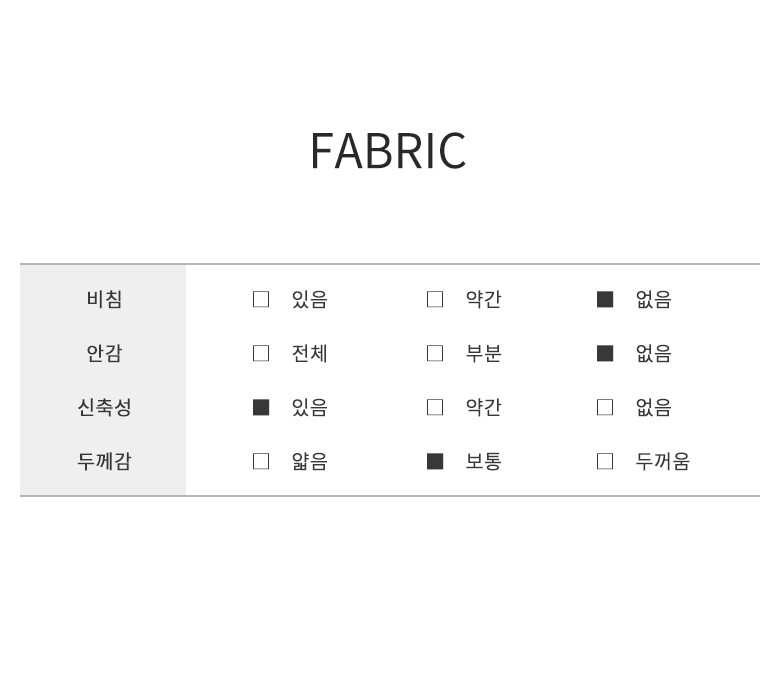Check the 없음 box in 신축성 row
Image resolution: width=780 pixels, height=693 pixels.
point(605,407)
